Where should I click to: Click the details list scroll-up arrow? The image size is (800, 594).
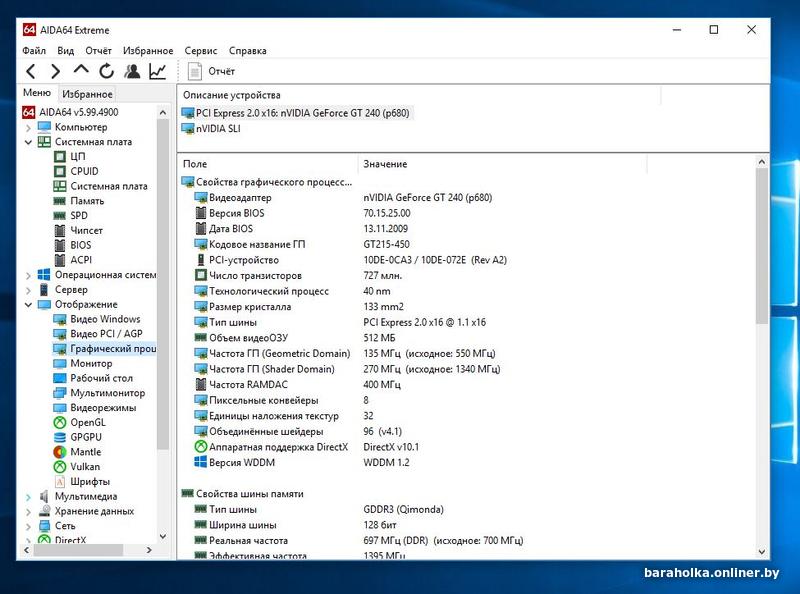[x=762, y=162]
